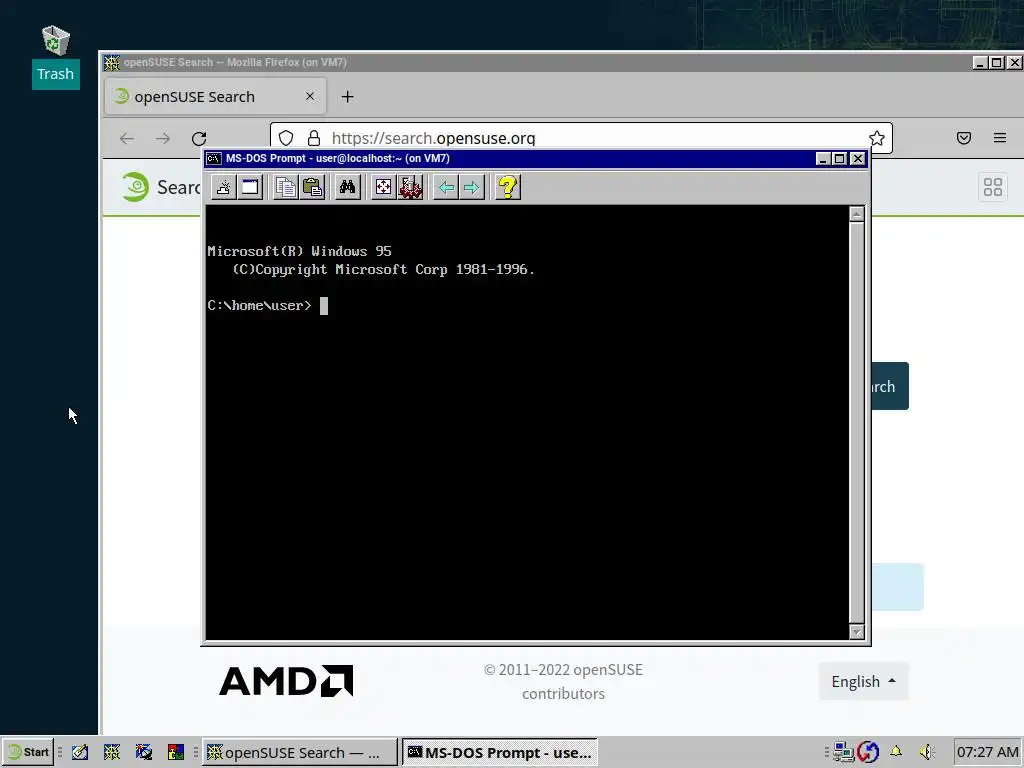Click the 07:27 AM taskbar clock
The height and width of the screenshot is (768, 1024).
click(x=987, y=752)
